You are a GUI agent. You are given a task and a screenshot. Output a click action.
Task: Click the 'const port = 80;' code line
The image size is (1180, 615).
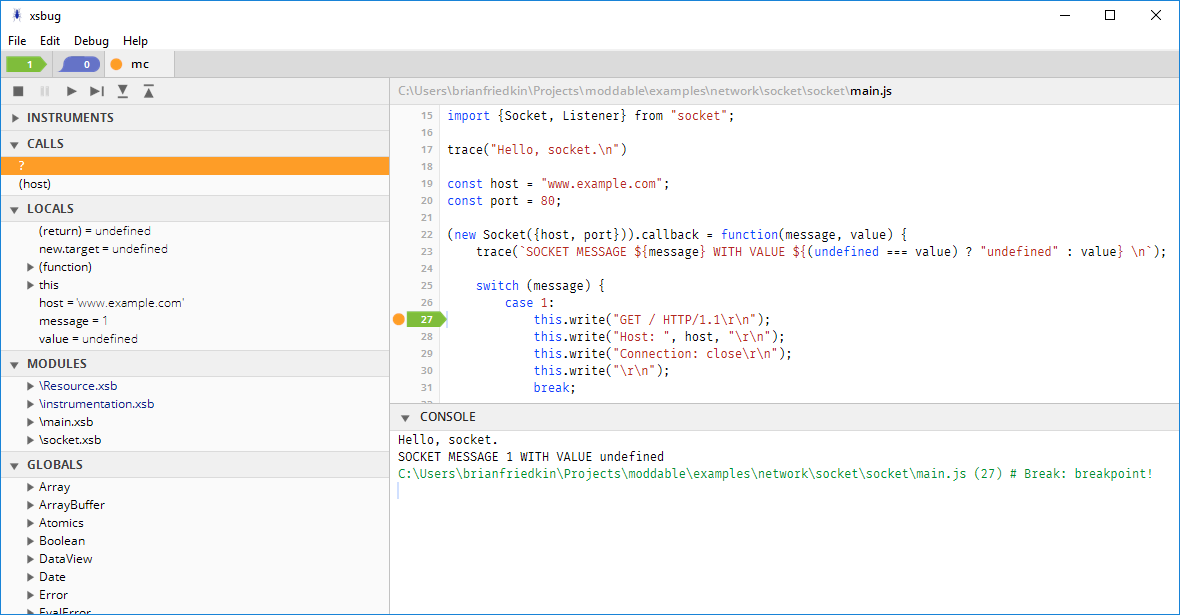(504, 201)
